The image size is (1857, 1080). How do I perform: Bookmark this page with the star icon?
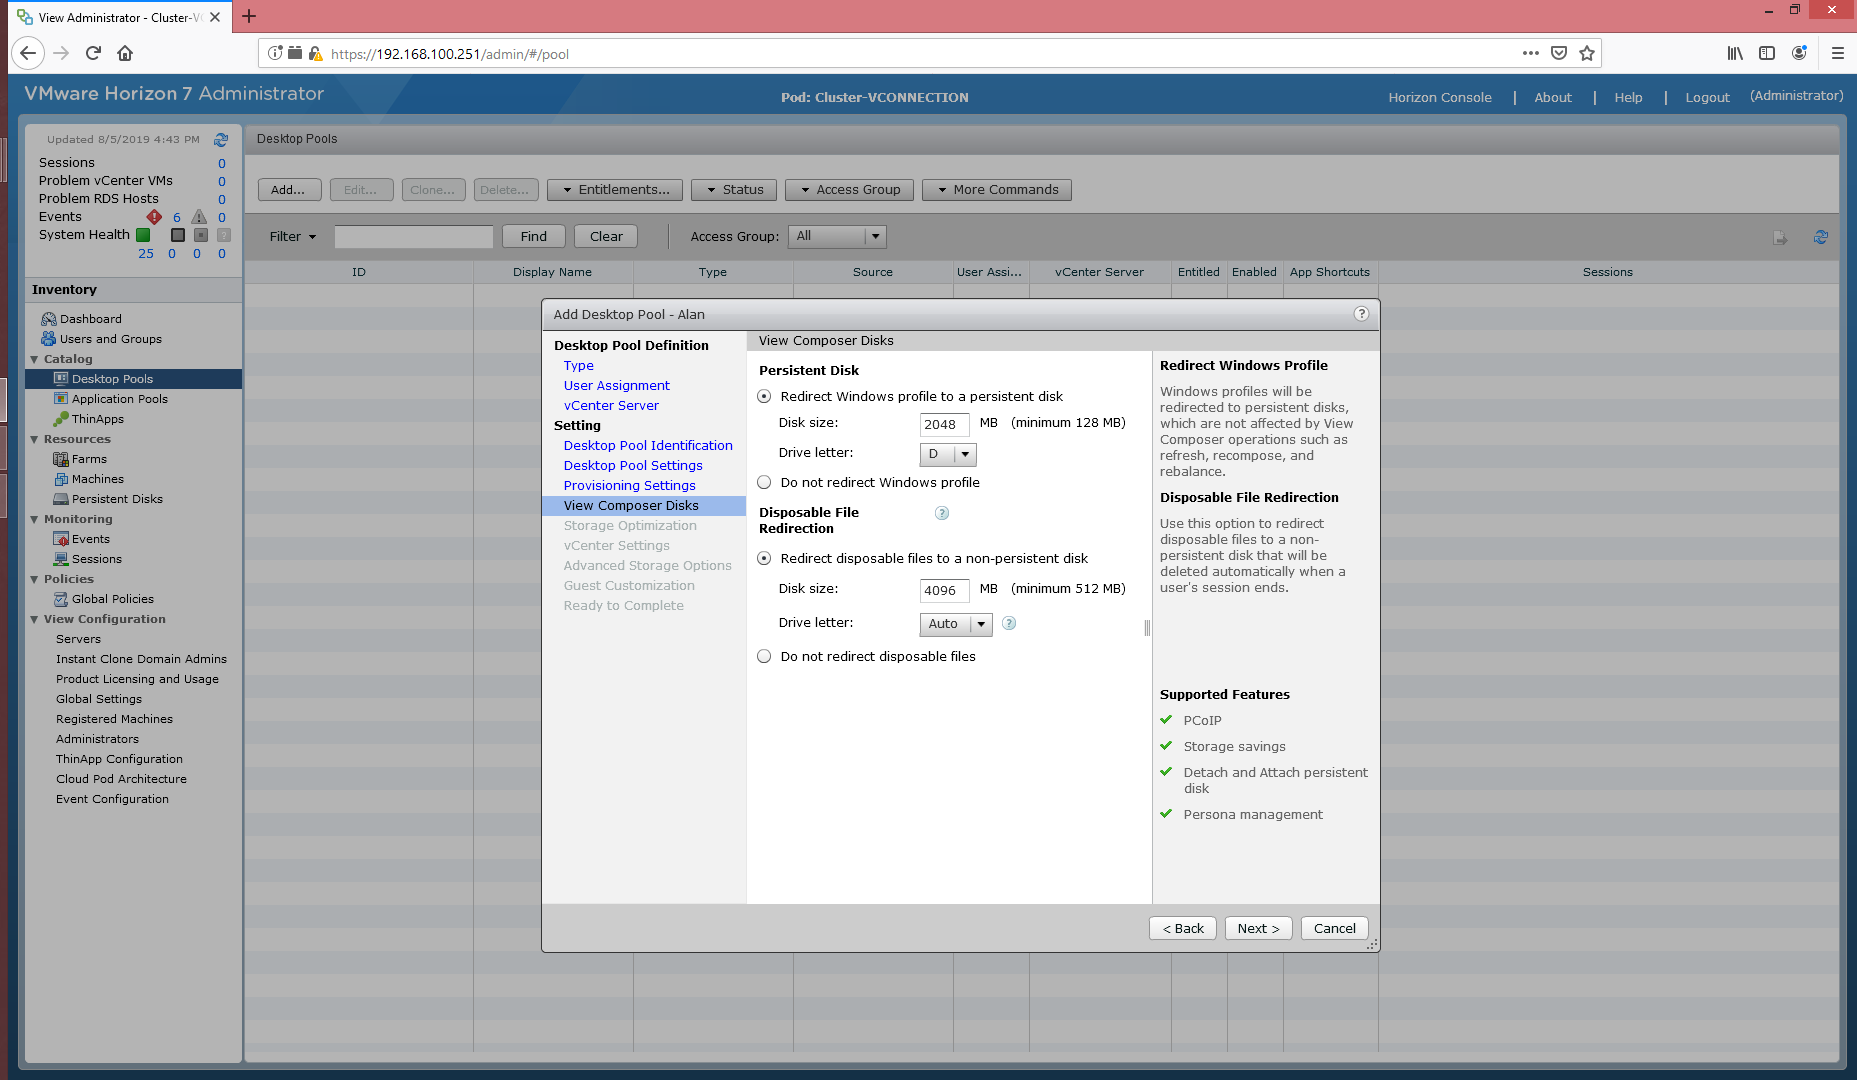[x=1587, y=53]
